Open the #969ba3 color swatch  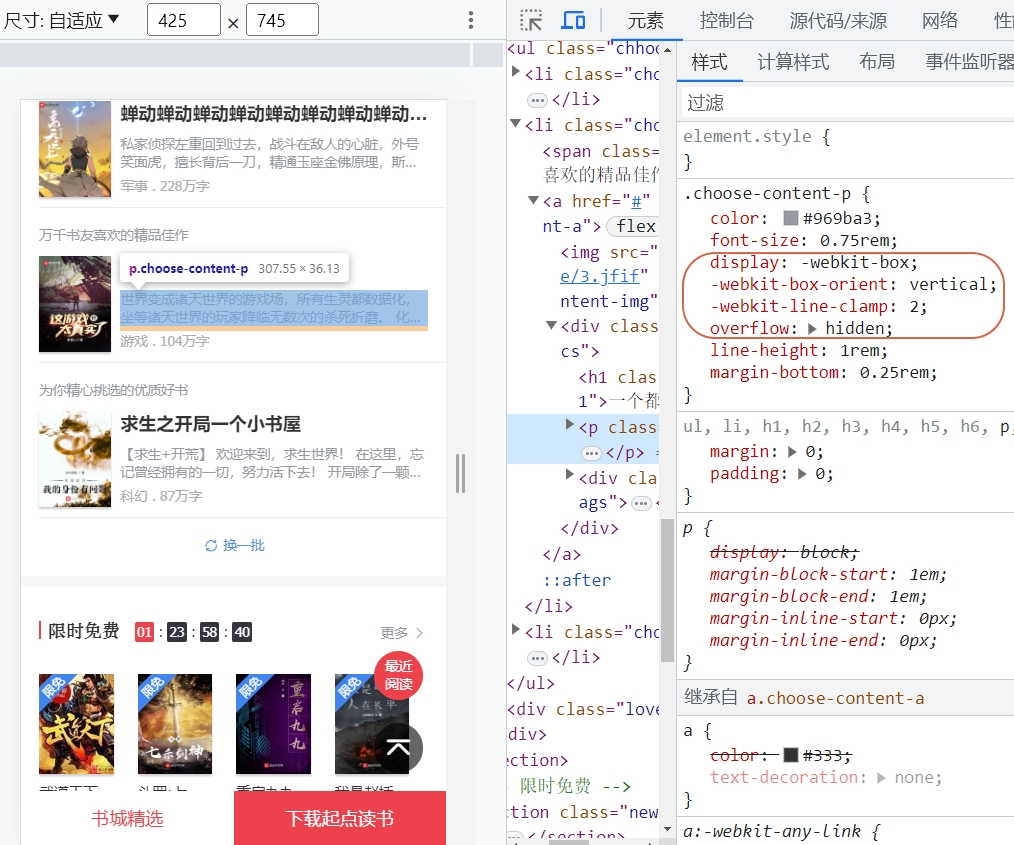(790, 218)
